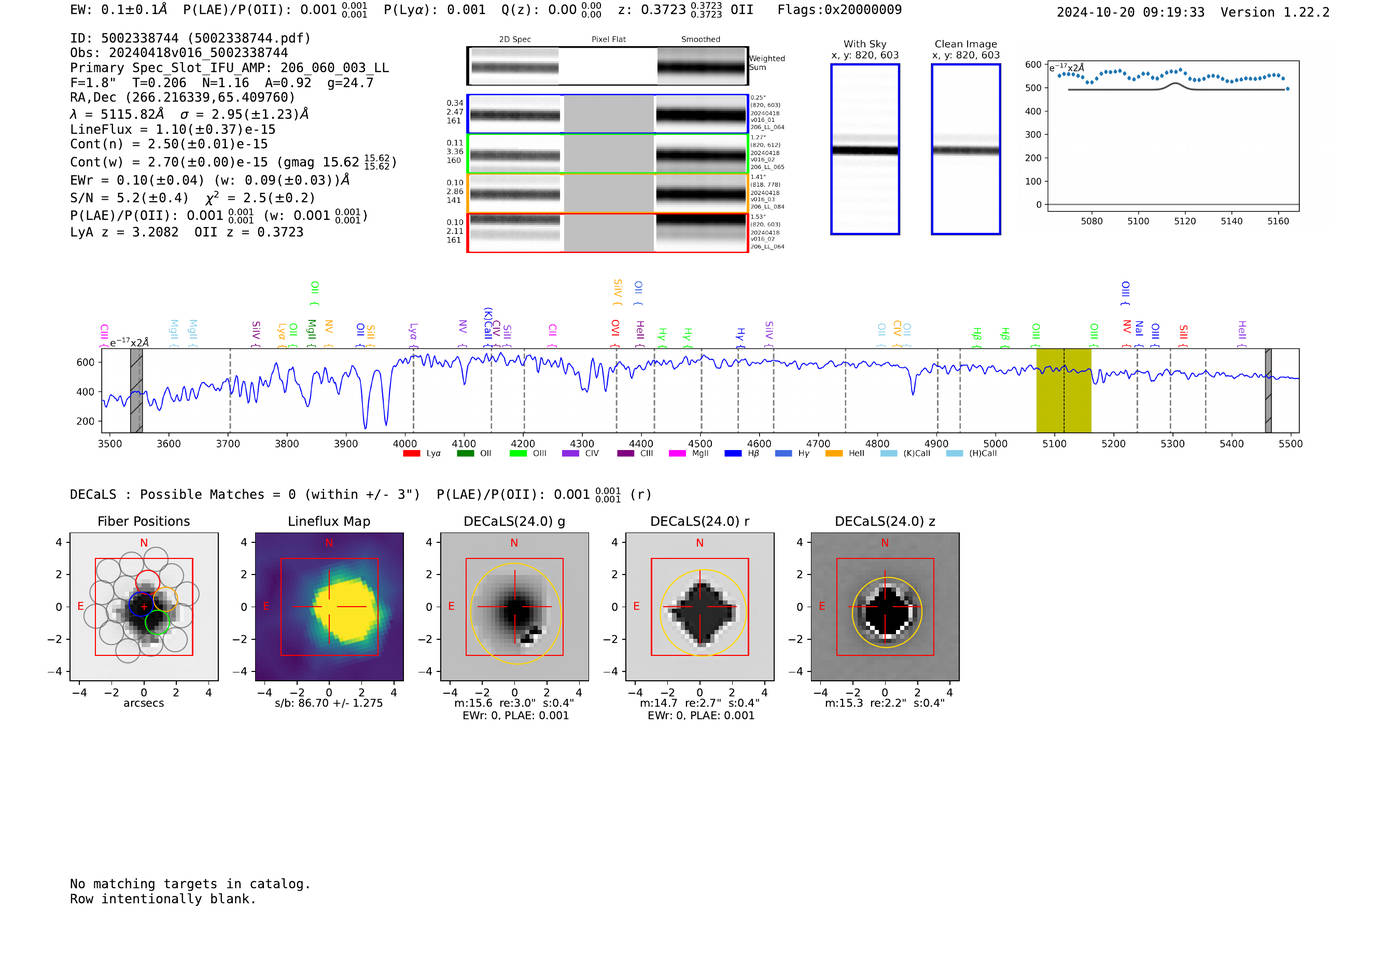Click the z: 0.3723 OII header value

[x=685, y=9]
